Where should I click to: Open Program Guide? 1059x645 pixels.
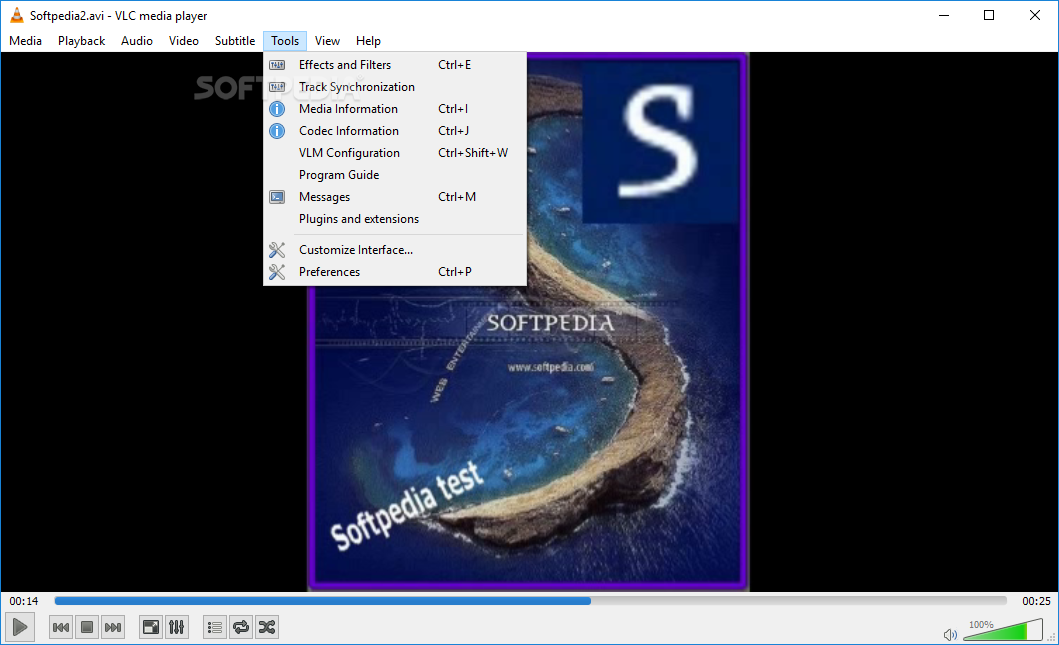point(394,174)
